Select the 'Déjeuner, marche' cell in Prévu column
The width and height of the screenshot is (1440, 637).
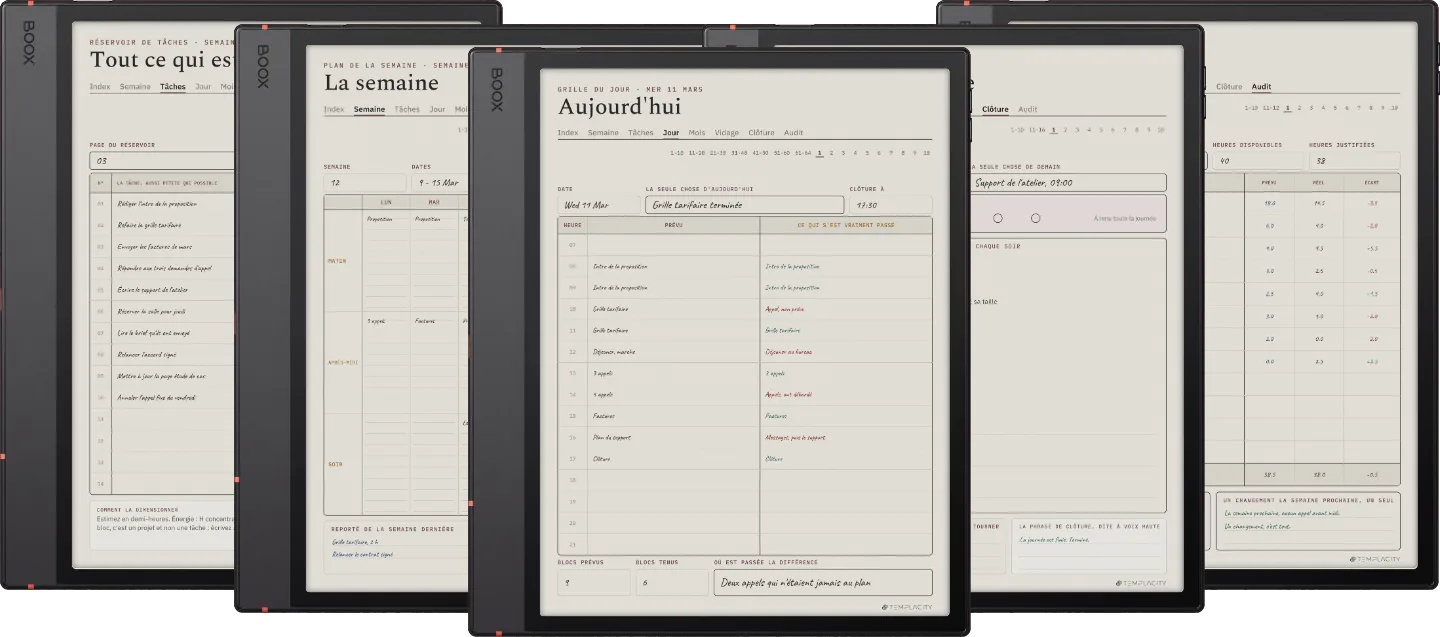(674, 351)
